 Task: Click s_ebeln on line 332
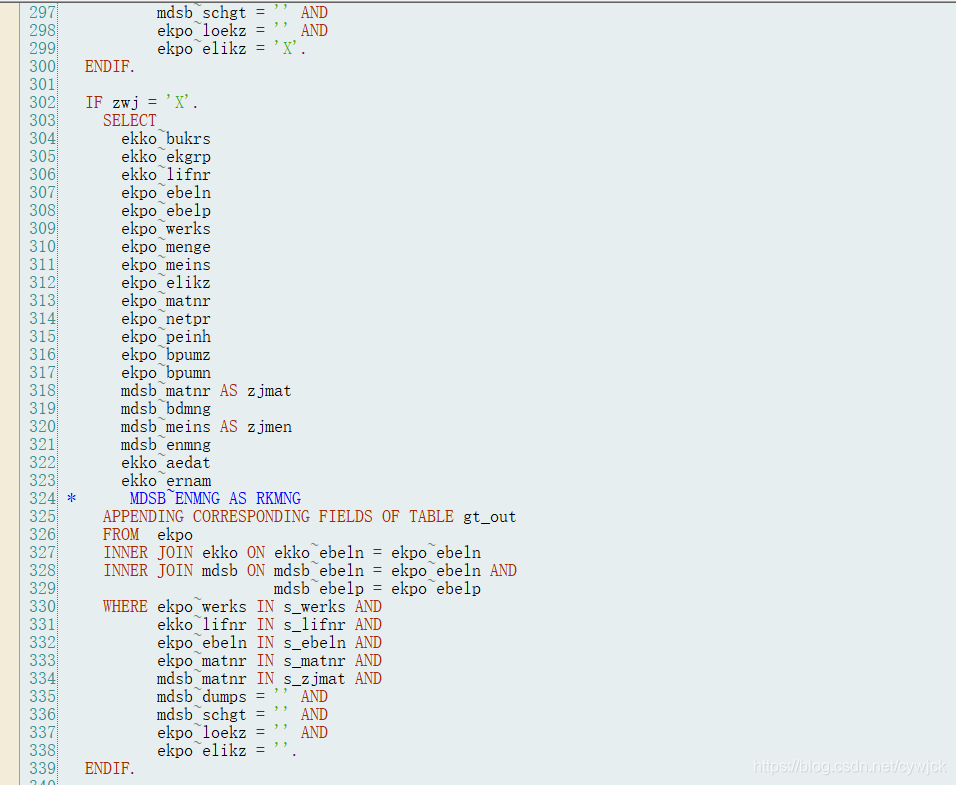coord(314,643)
